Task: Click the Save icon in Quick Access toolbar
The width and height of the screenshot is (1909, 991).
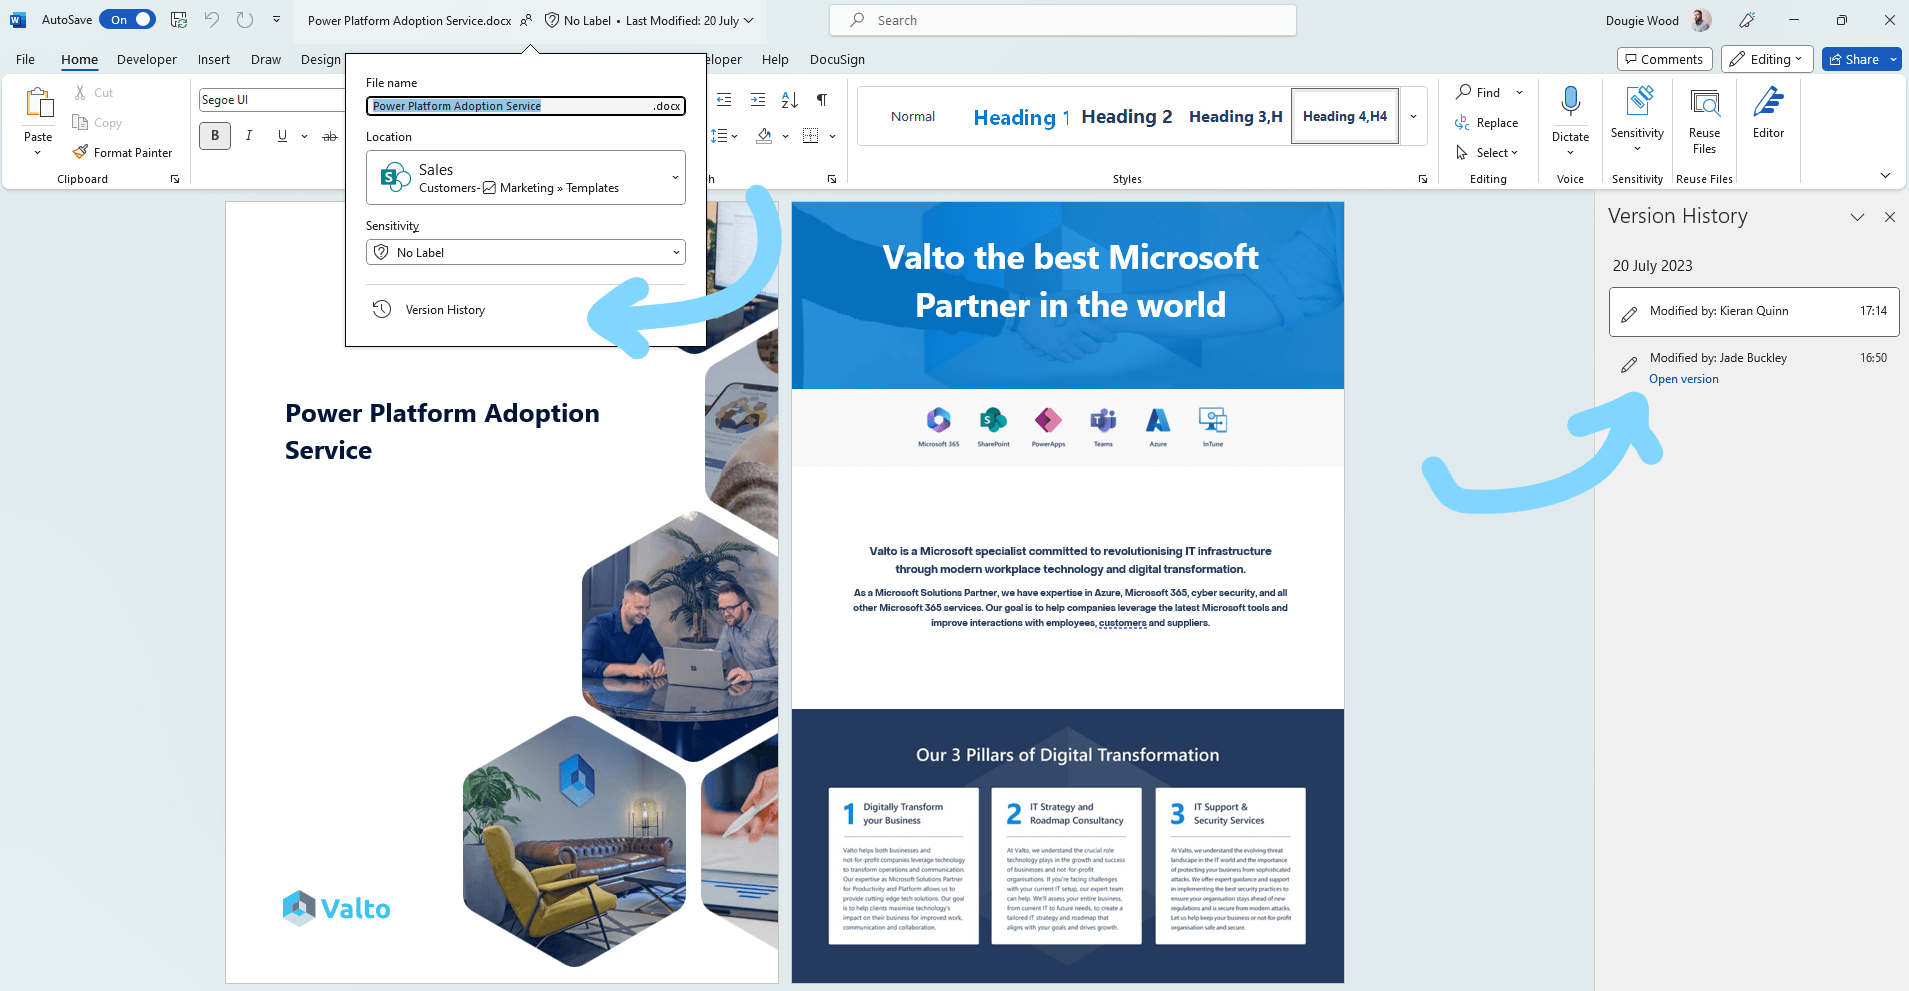Action: point(178,19)
